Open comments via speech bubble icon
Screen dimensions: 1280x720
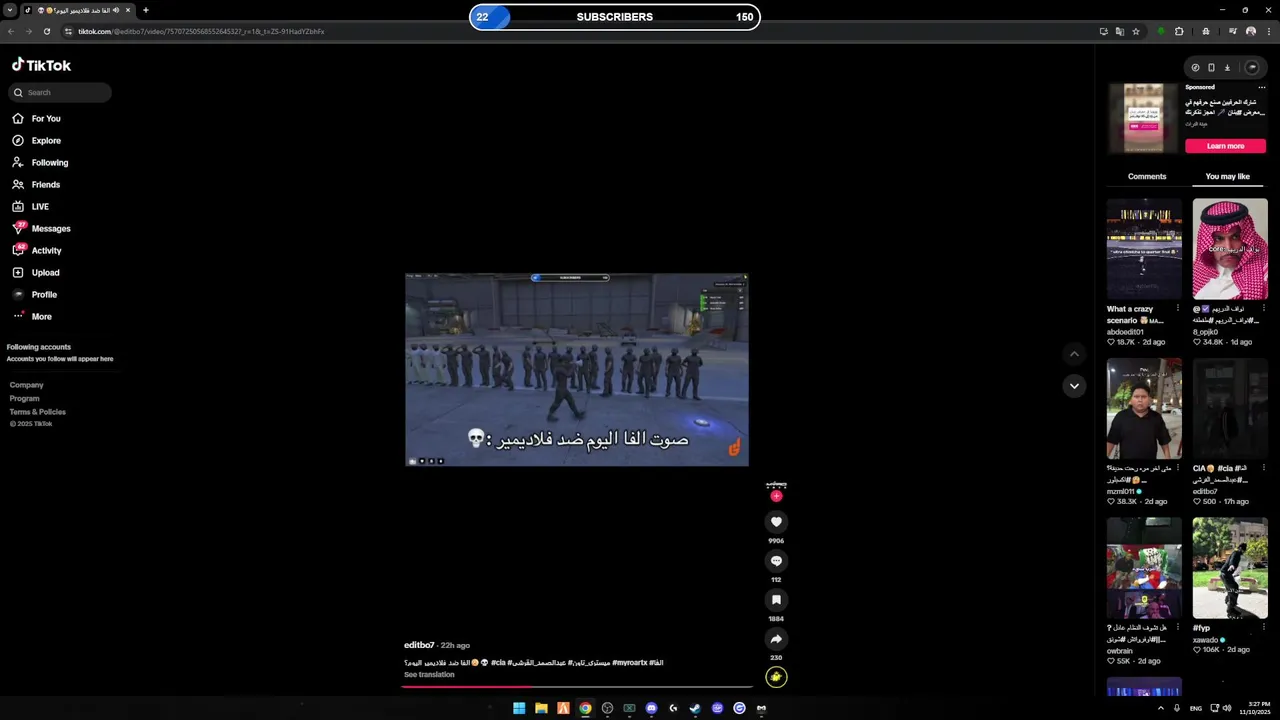coord(776,561)
